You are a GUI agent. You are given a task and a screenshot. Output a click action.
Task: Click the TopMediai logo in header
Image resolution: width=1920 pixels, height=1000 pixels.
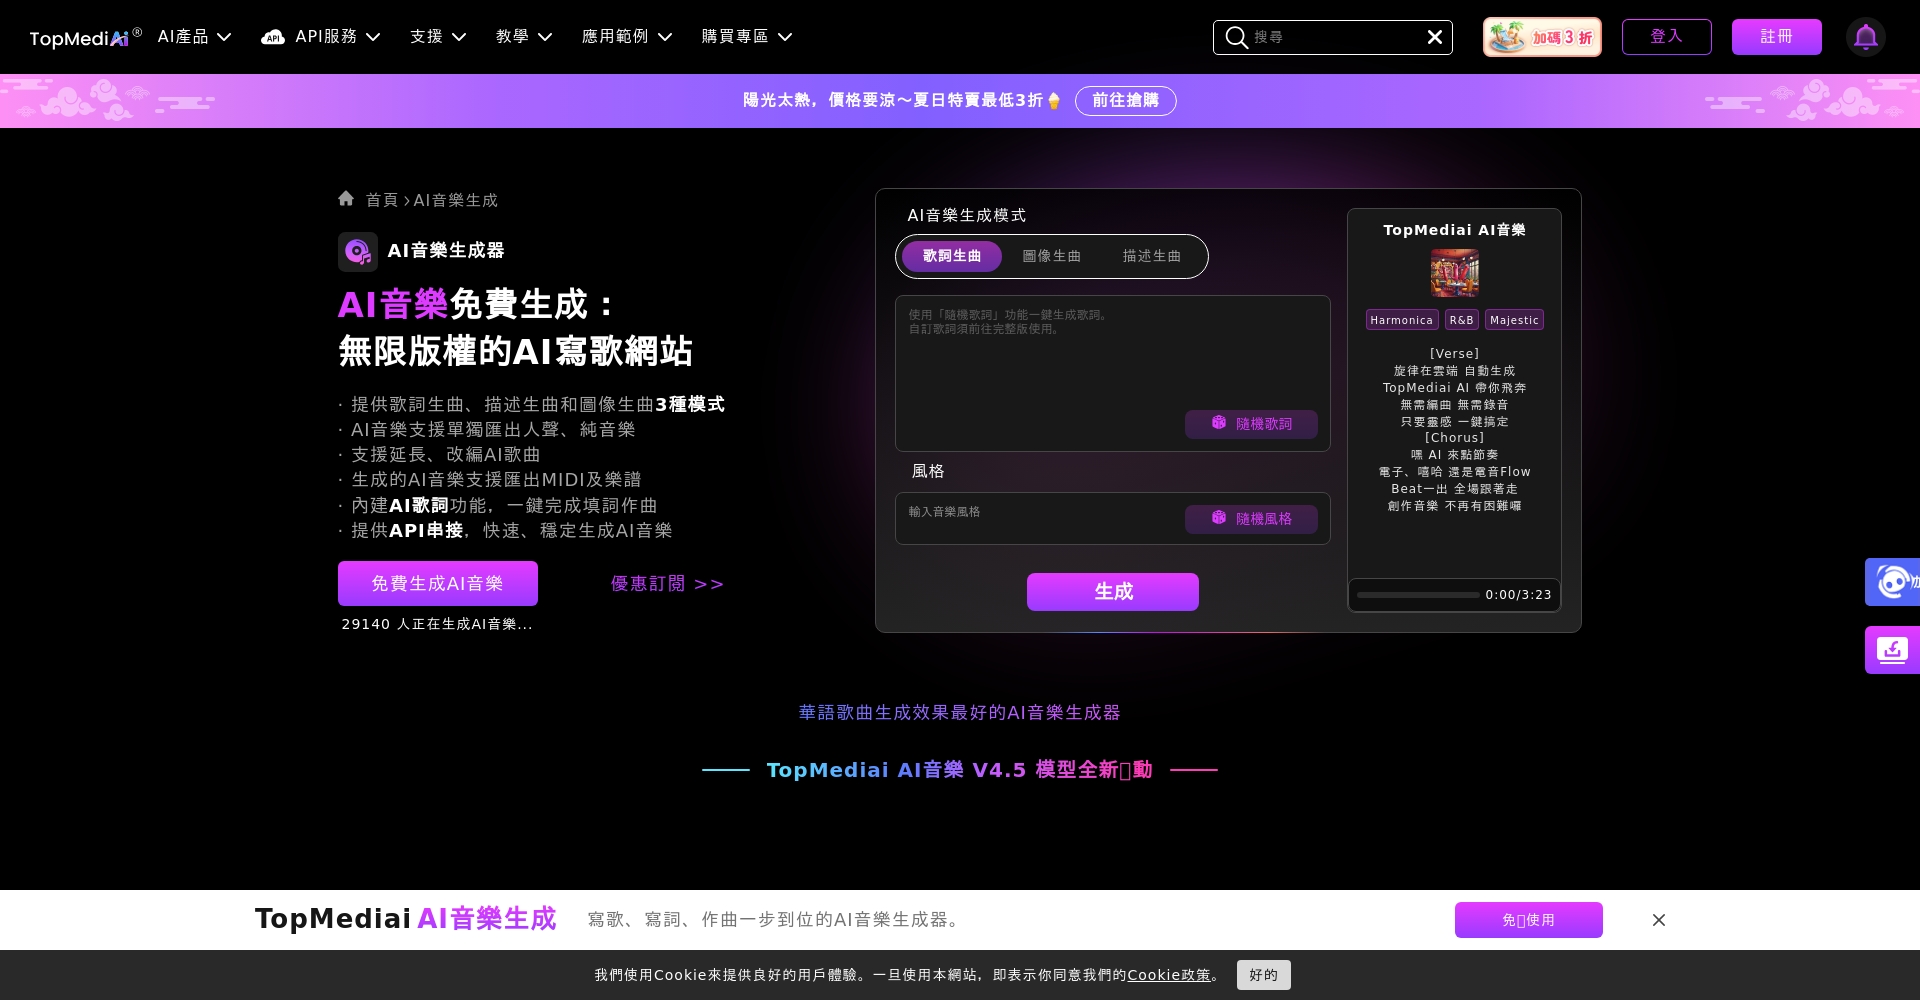point(85,37)
